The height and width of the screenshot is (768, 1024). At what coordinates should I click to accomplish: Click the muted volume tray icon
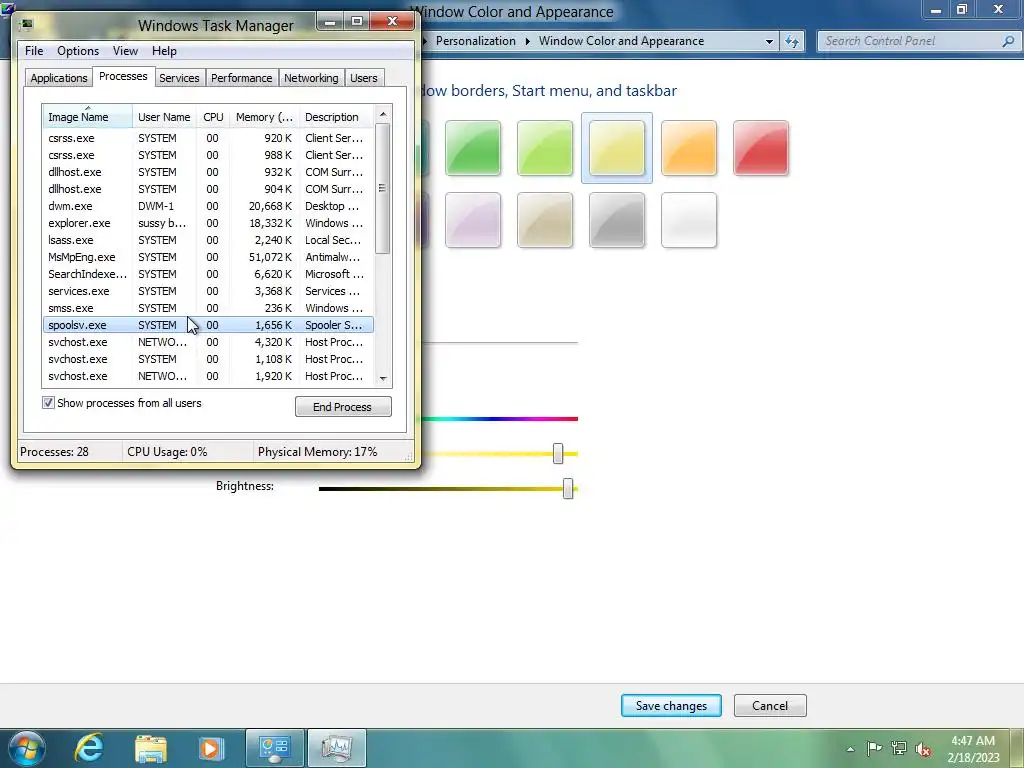(x=923, y=749)
